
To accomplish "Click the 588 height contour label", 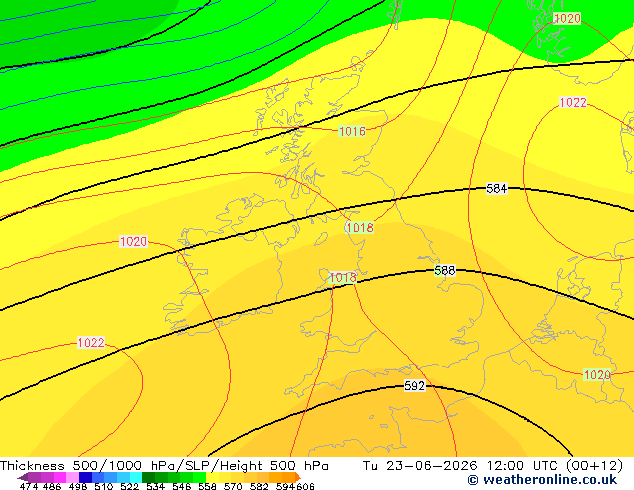I will point(445,270).
